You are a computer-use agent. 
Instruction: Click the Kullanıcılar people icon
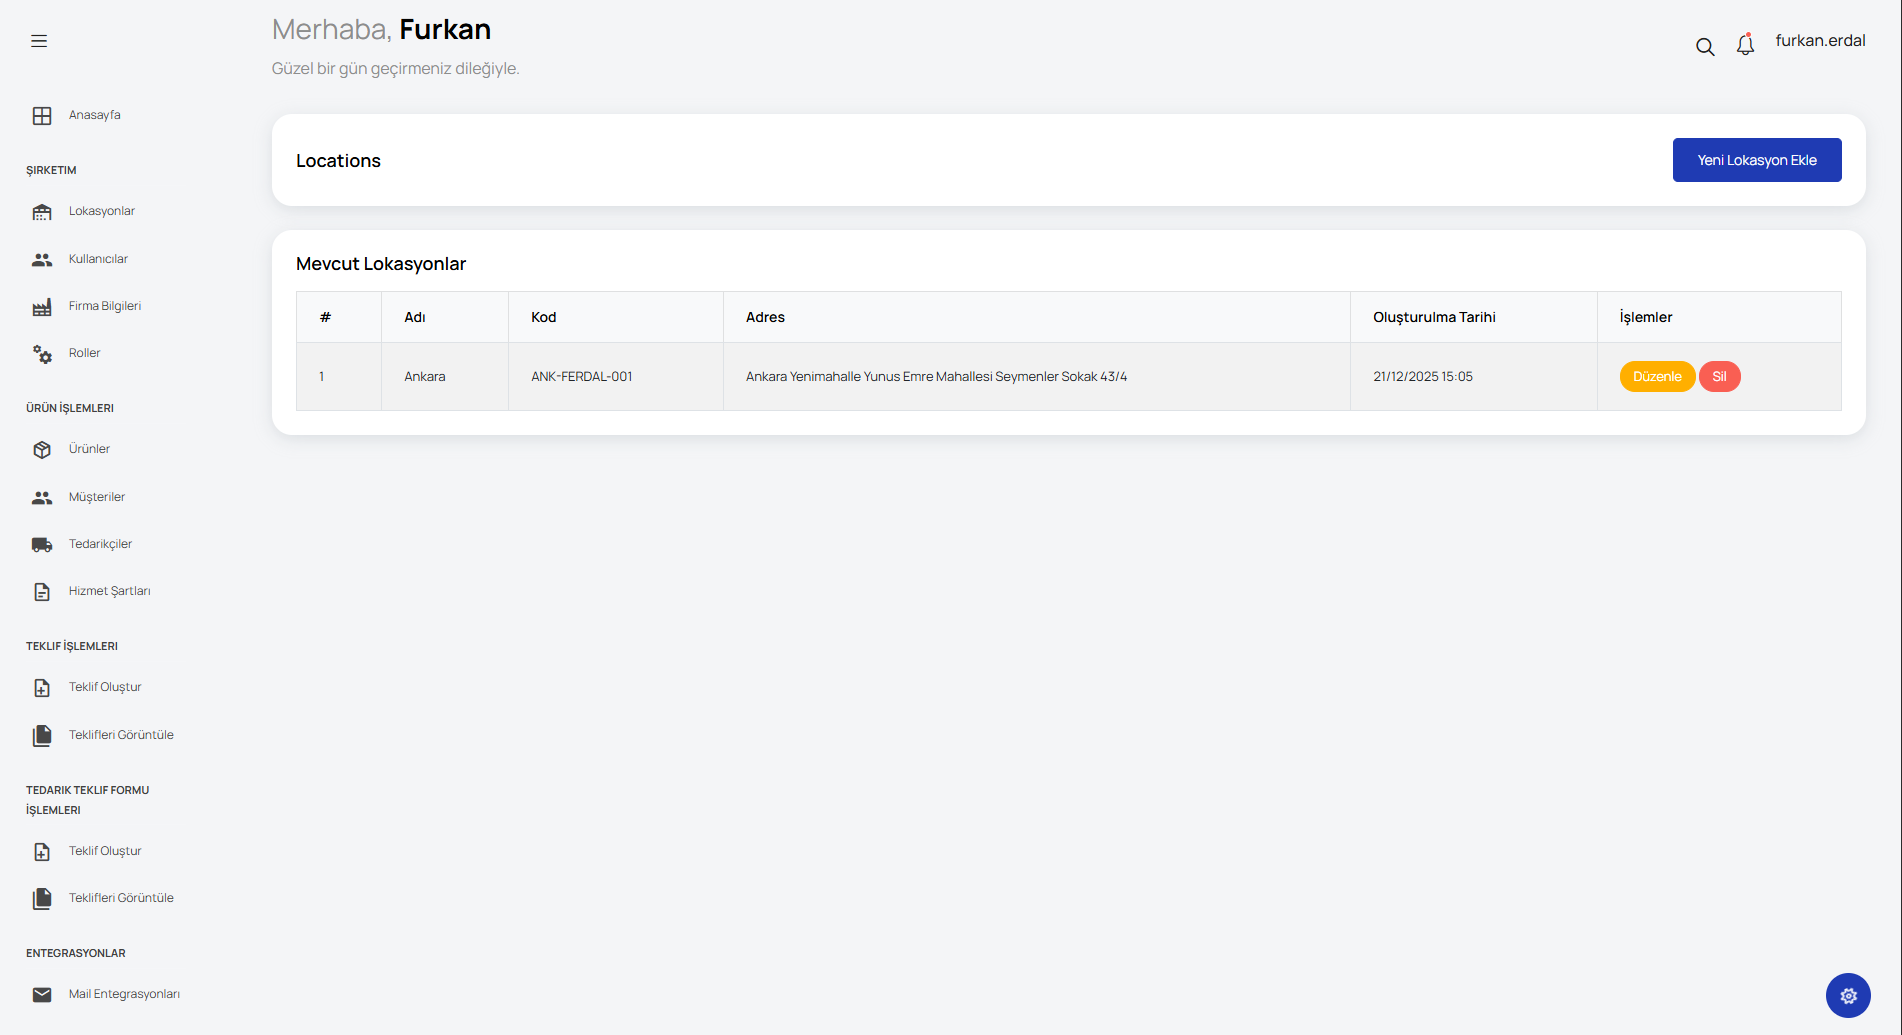click(x=42, y=260)
